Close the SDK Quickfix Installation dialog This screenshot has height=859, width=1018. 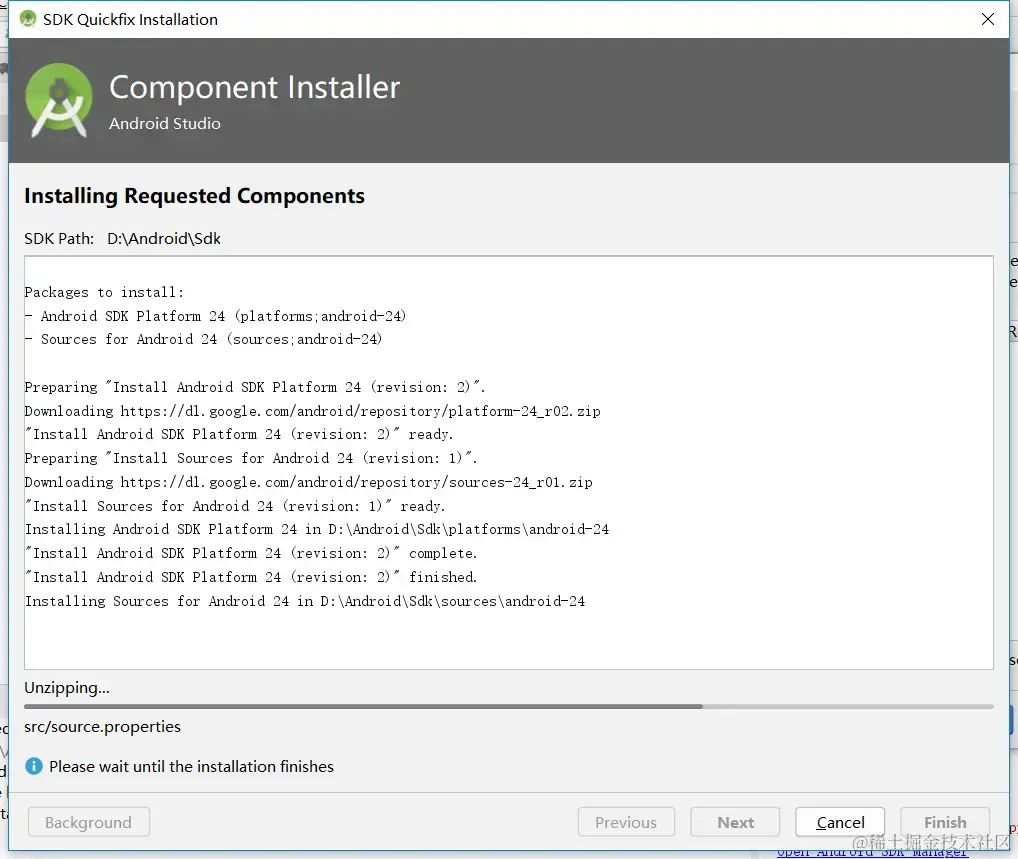(987, 19)
